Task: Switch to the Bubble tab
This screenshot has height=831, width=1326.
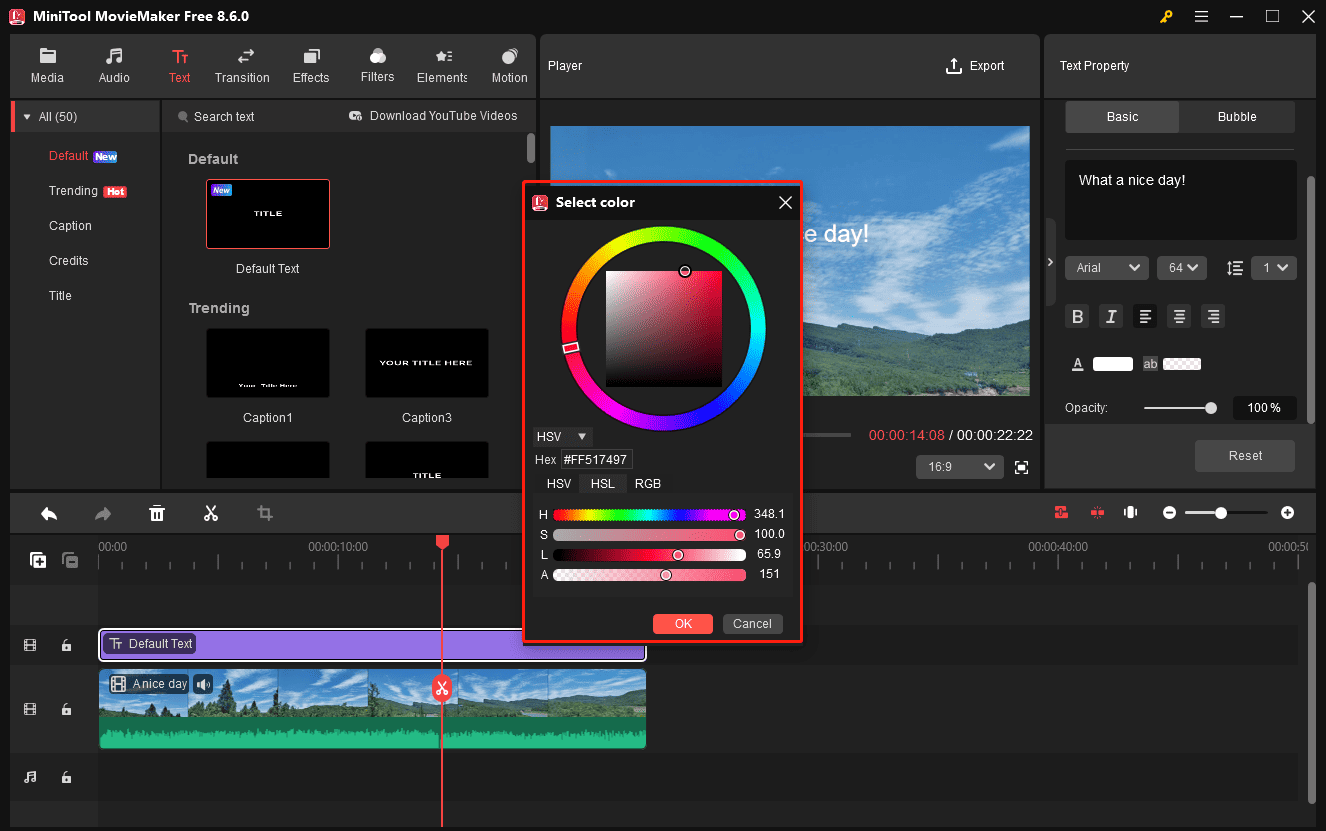Action: [x=1236, y=117]
